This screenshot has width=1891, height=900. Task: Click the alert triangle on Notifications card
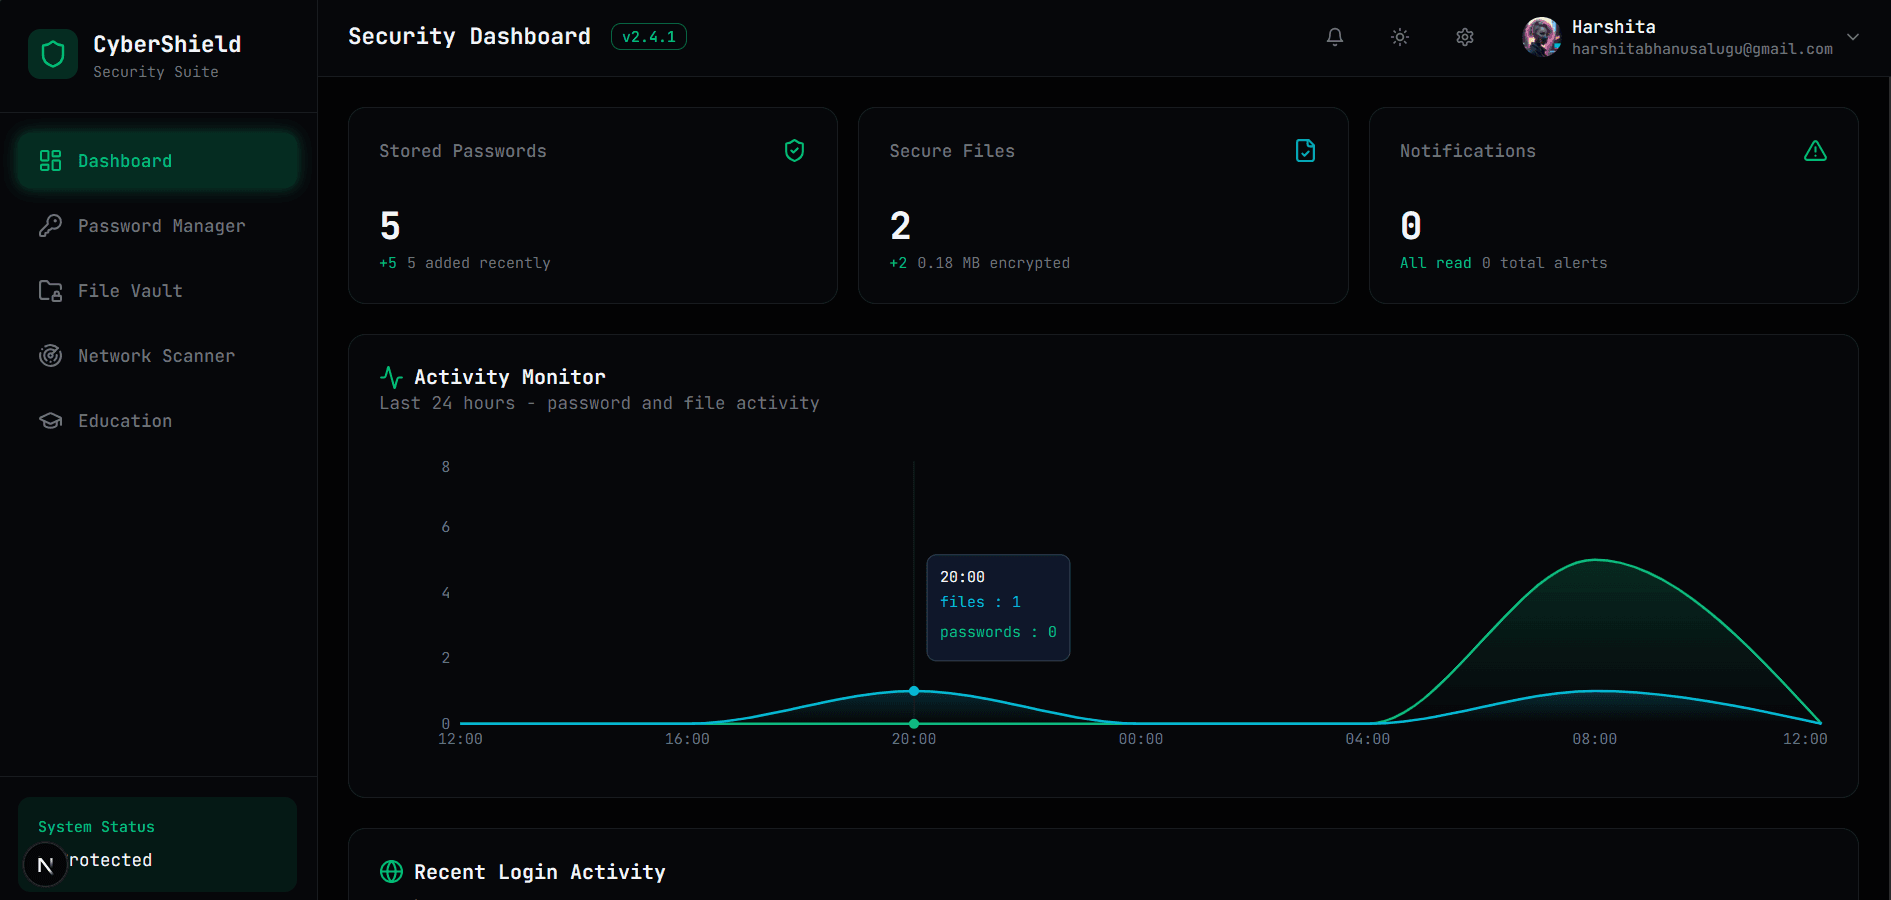click(1816, 151)
